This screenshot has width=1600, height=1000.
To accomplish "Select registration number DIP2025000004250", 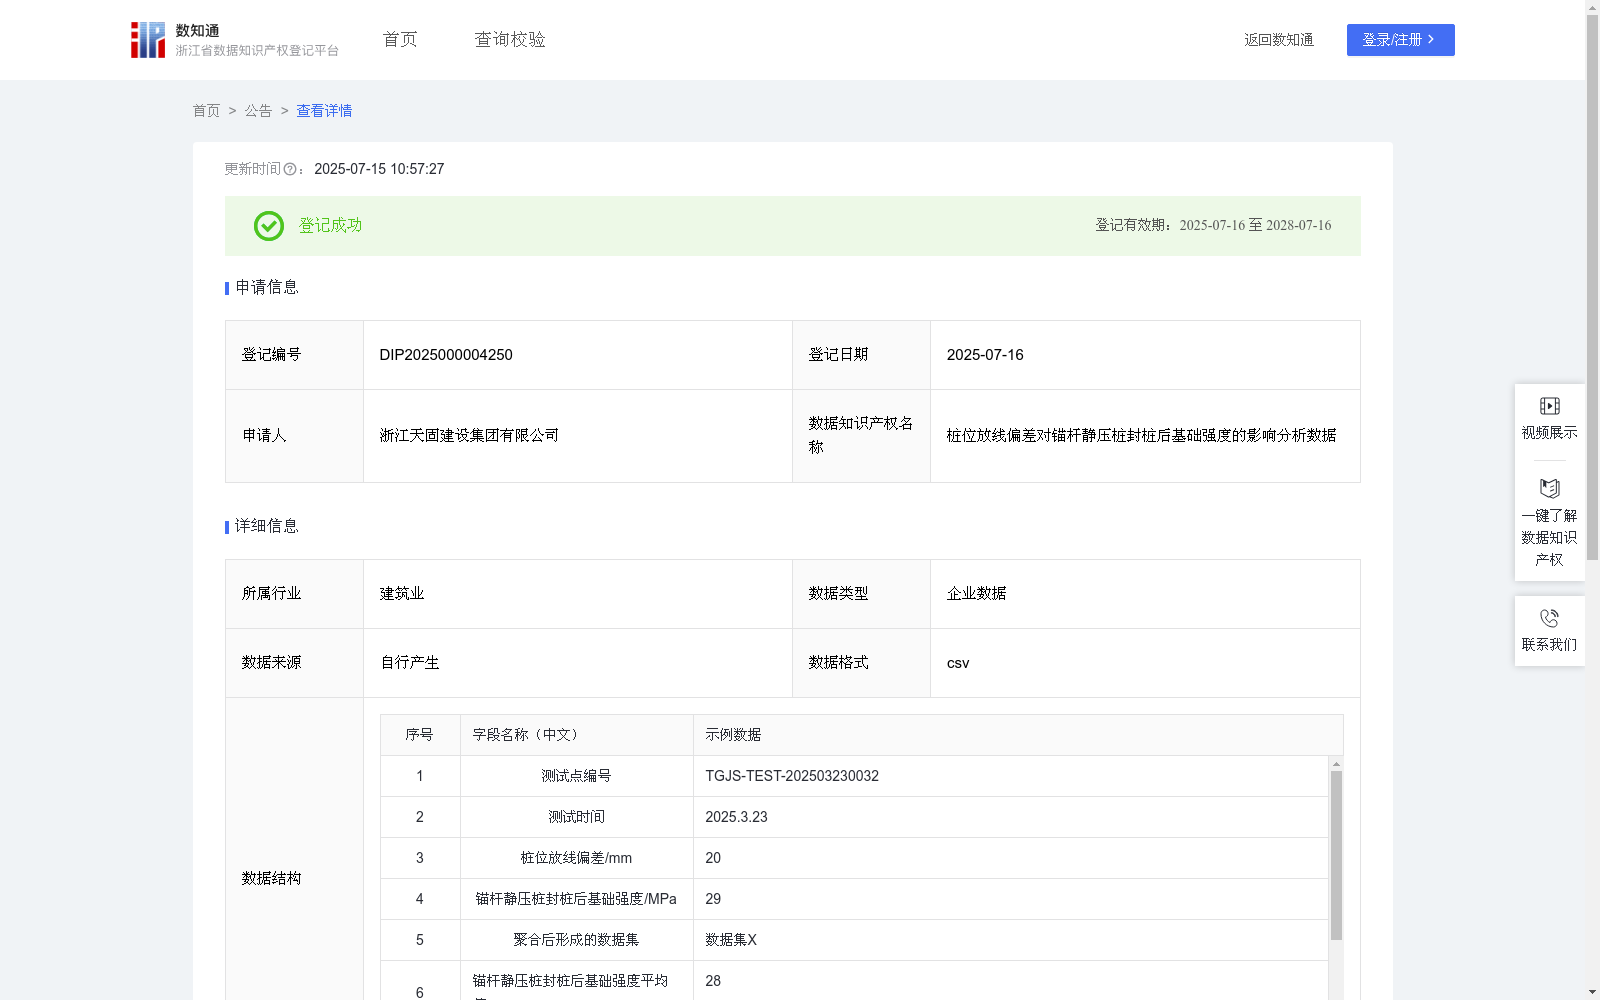I will click(x=446, y=355).
